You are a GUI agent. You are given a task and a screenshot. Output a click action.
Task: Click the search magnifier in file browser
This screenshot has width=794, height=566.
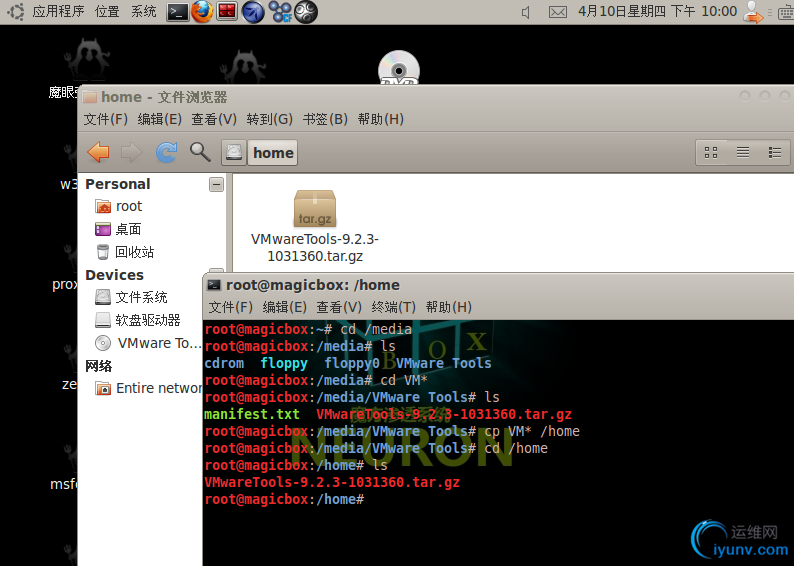(200, 152)
